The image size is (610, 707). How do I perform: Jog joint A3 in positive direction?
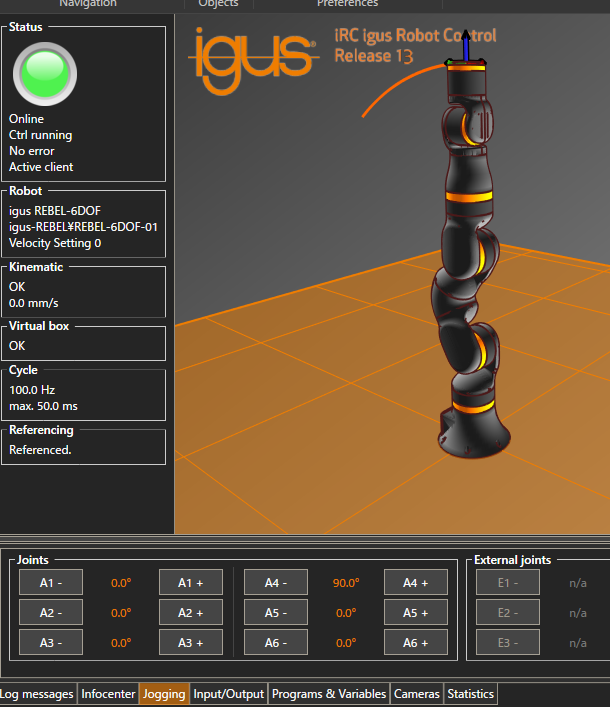point(190,643)
